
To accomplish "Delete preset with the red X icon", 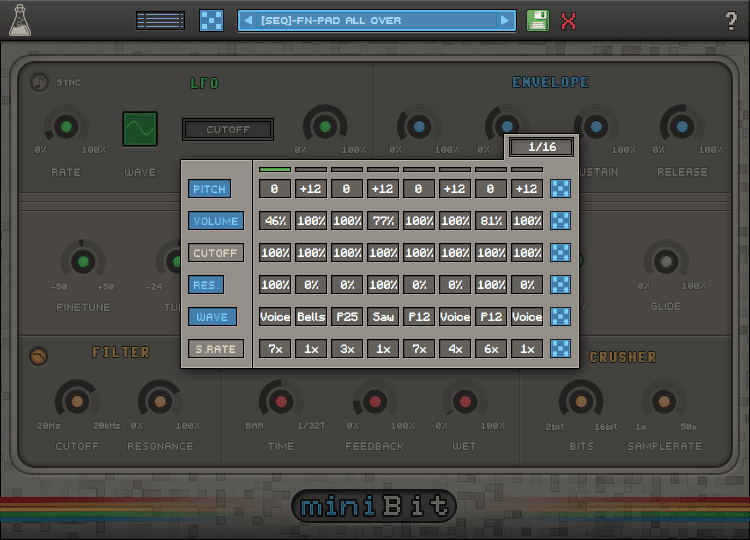I will click(x=569, y=21).
